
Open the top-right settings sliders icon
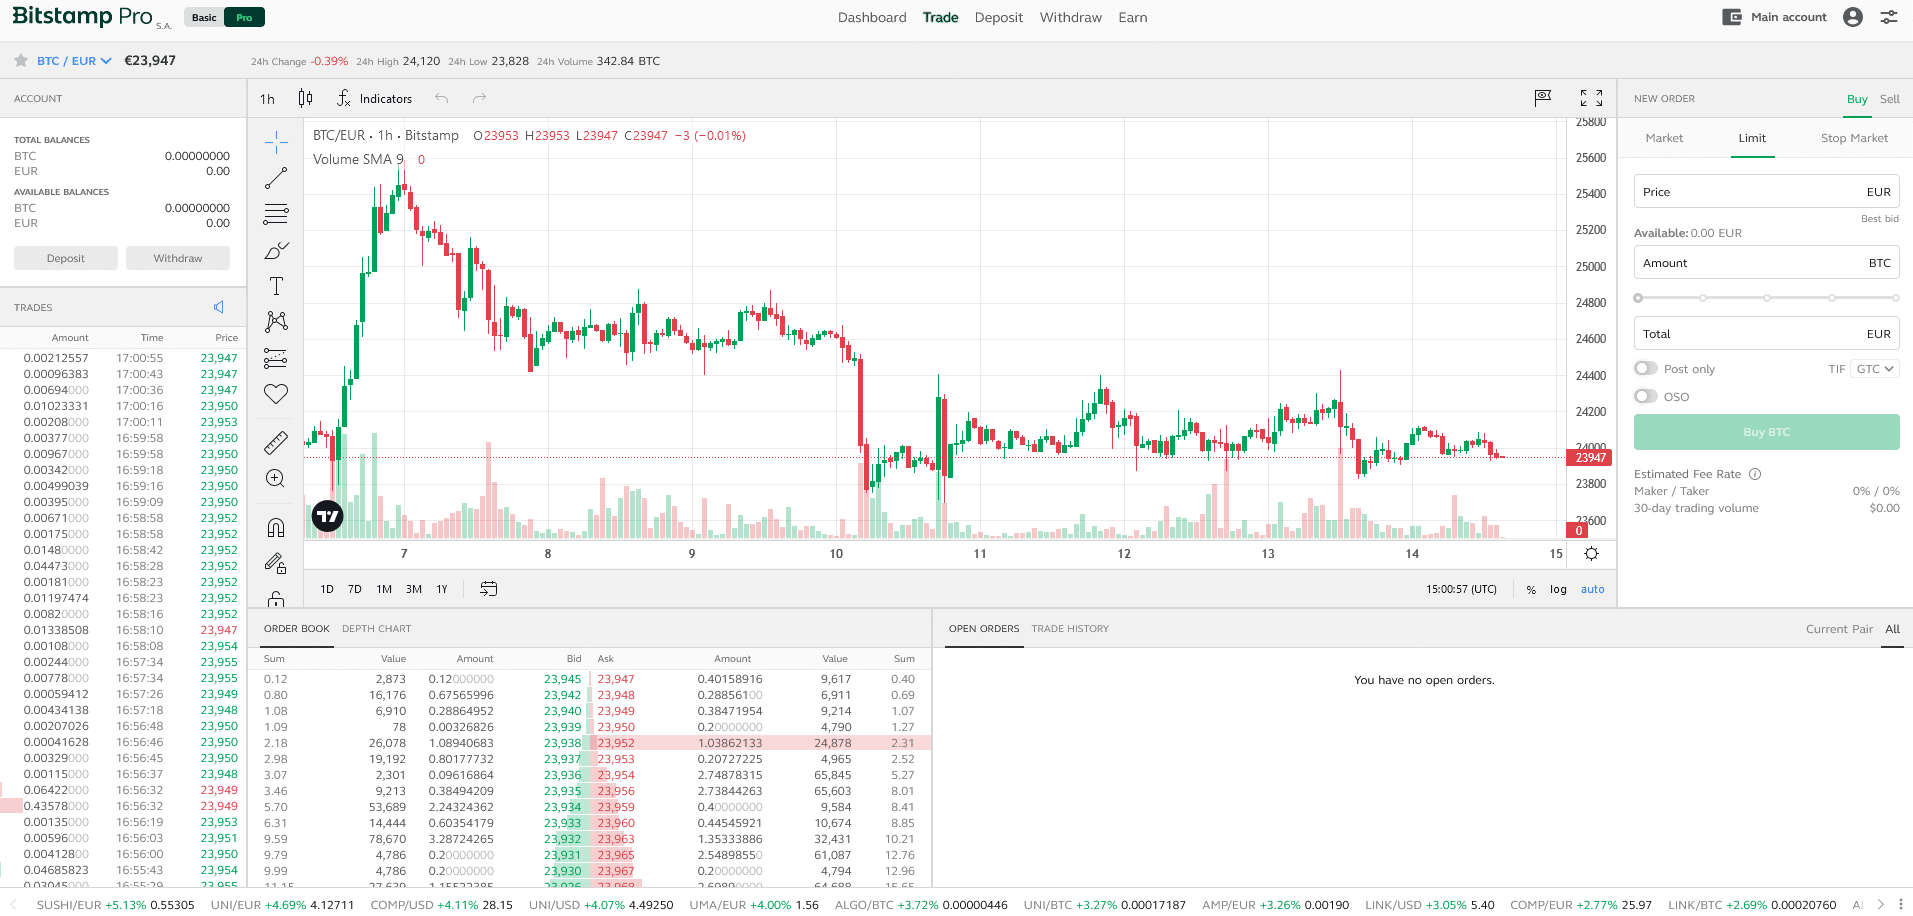1889,17
